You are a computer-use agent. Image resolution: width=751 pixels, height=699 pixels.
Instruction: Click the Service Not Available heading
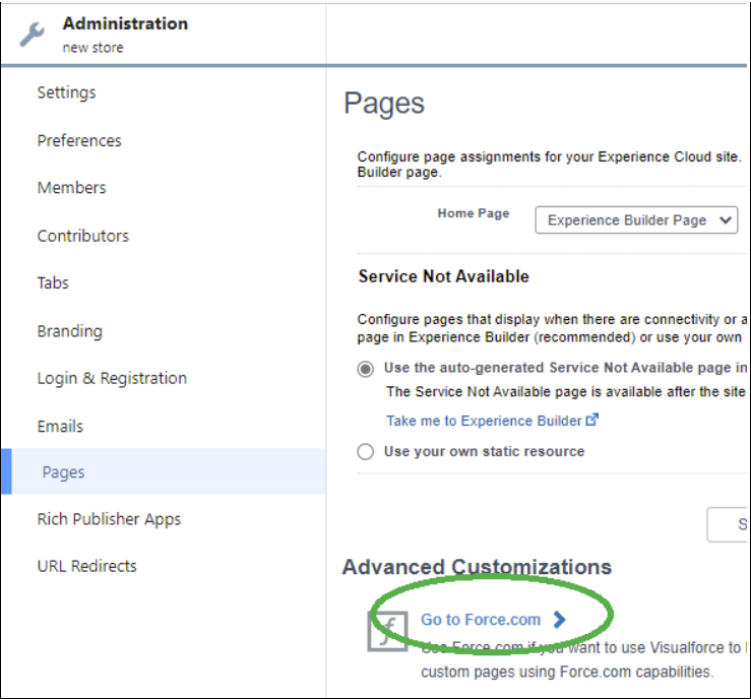[x=444, y=276]
